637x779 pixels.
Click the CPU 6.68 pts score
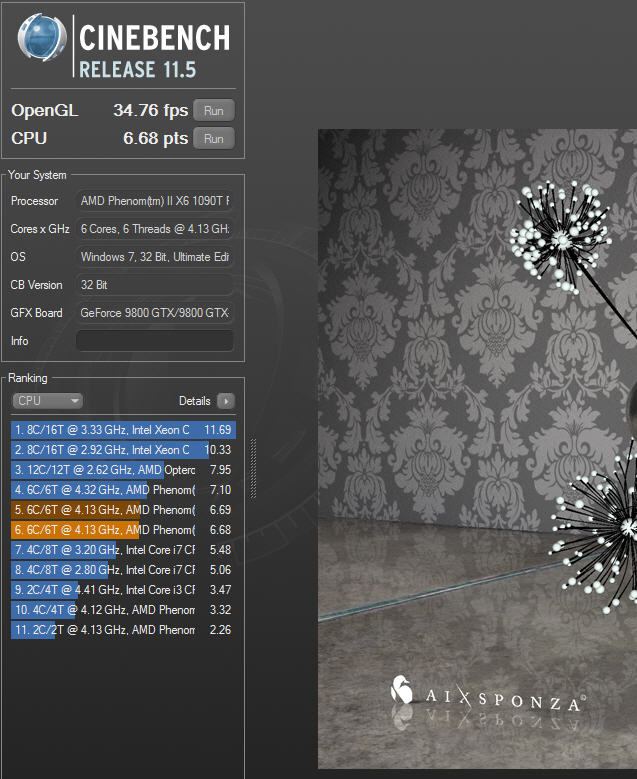point(156,139)
